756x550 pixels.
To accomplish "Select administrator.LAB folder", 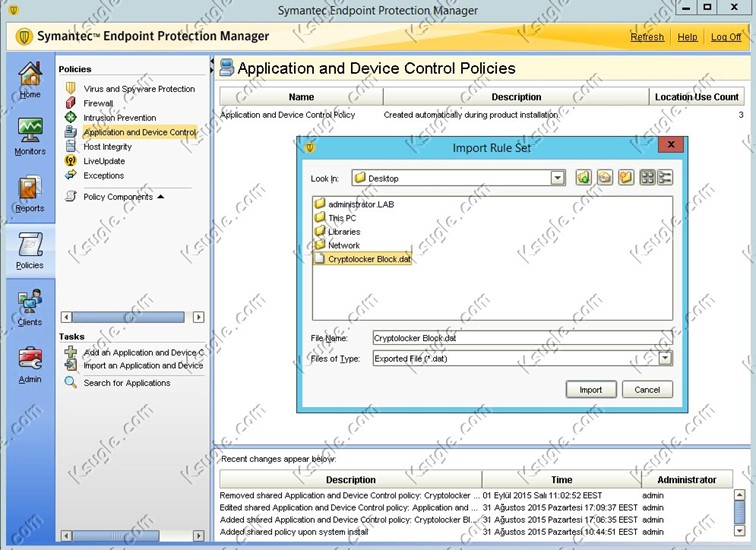I will coord(354,204).
